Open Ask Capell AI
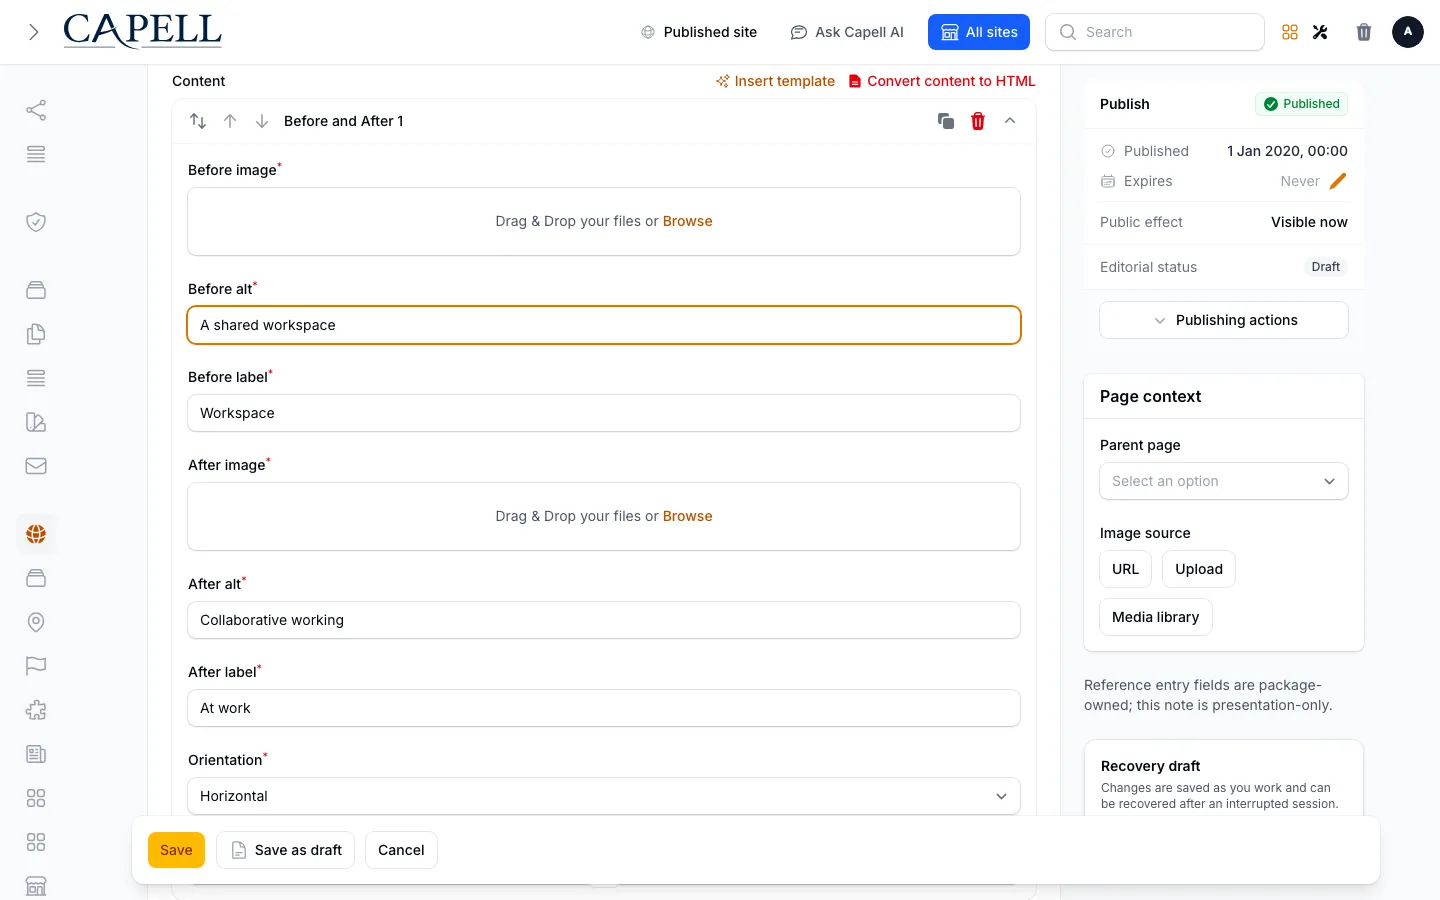Screen dimensions: 1440x900 point(847,32)
